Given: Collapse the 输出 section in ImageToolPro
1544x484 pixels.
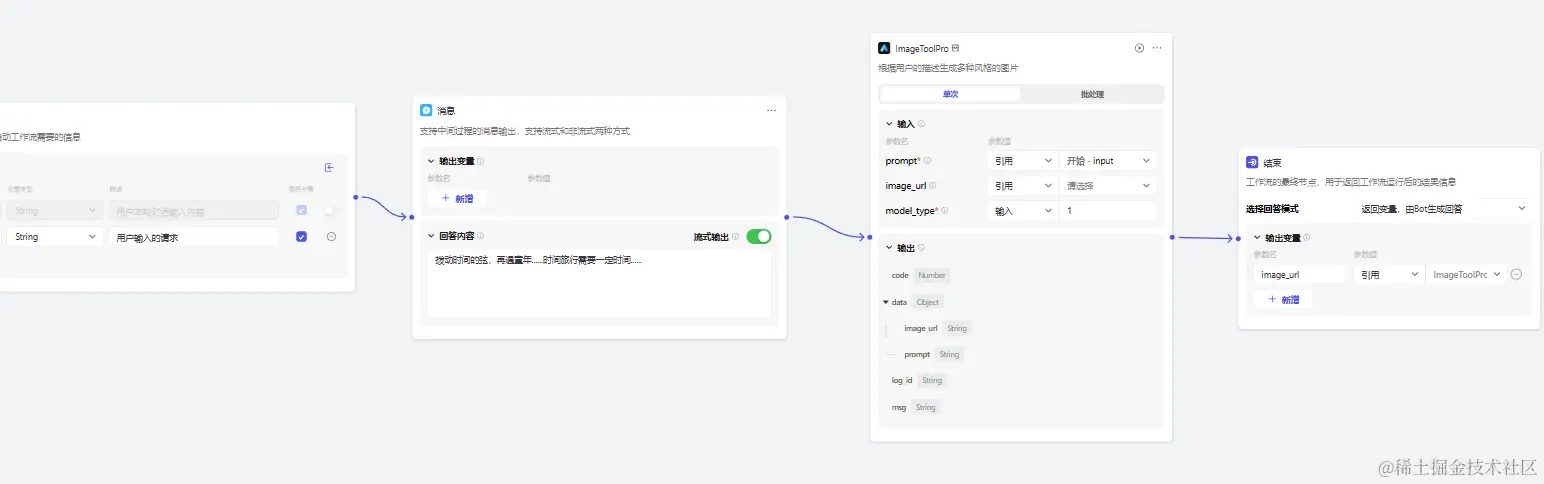Looking at the screenshot, I should pyautogui.click(x=889, y=248).
